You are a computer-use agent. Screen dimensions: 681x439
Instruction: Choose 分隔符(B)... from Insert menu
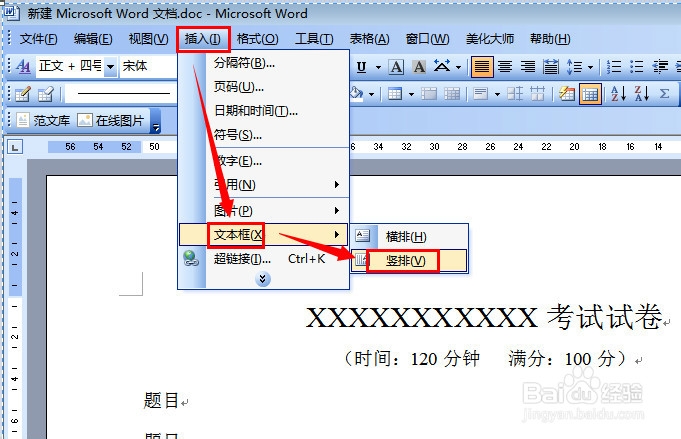tap(264, 63)
